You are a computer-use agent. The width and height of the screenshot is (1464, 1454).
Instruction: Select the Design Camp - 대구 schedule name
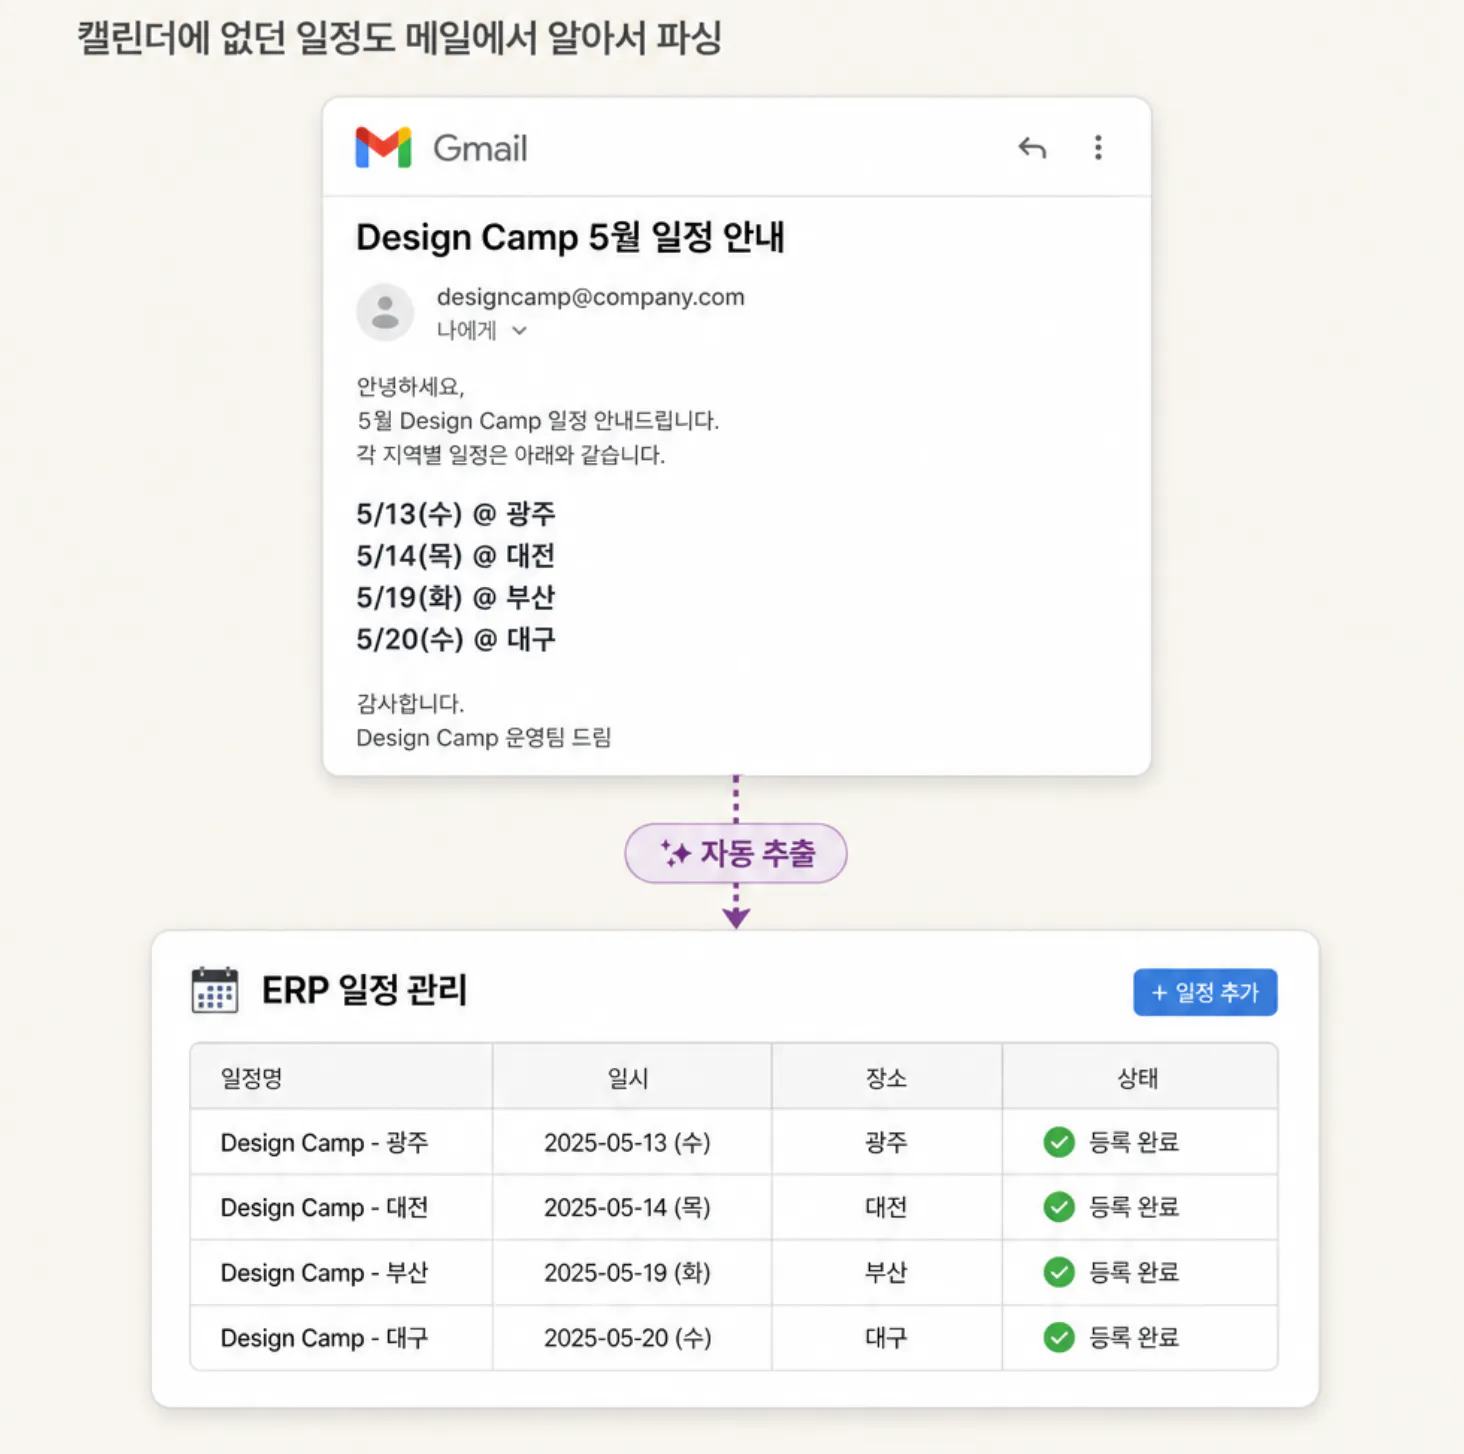point(324,1337)
